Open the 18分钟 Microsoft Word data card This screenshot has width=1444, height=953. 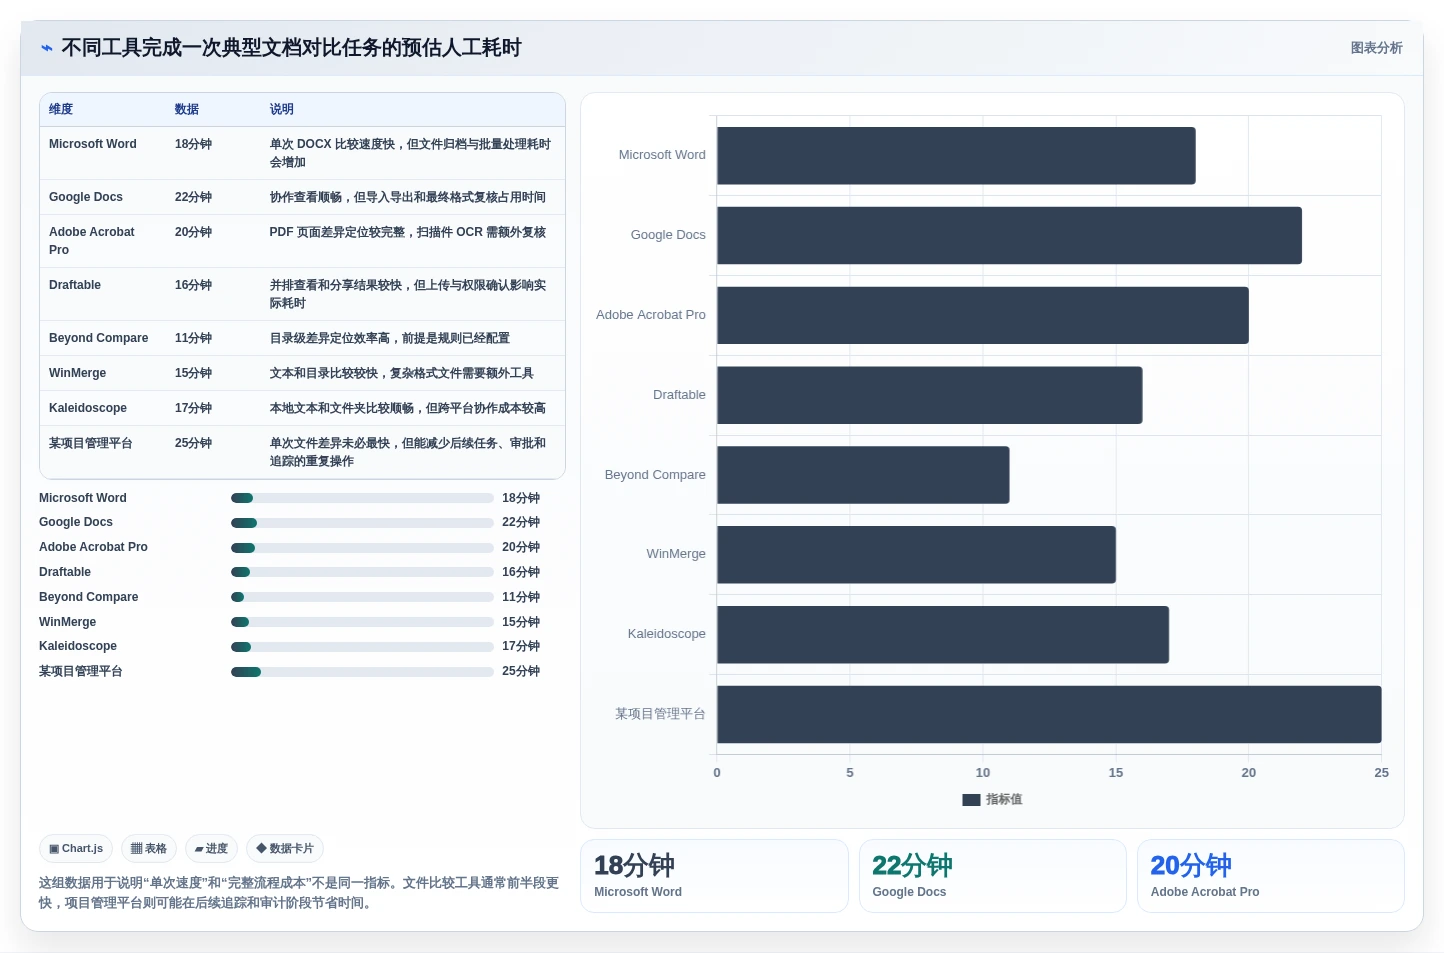tap(714, 876)
